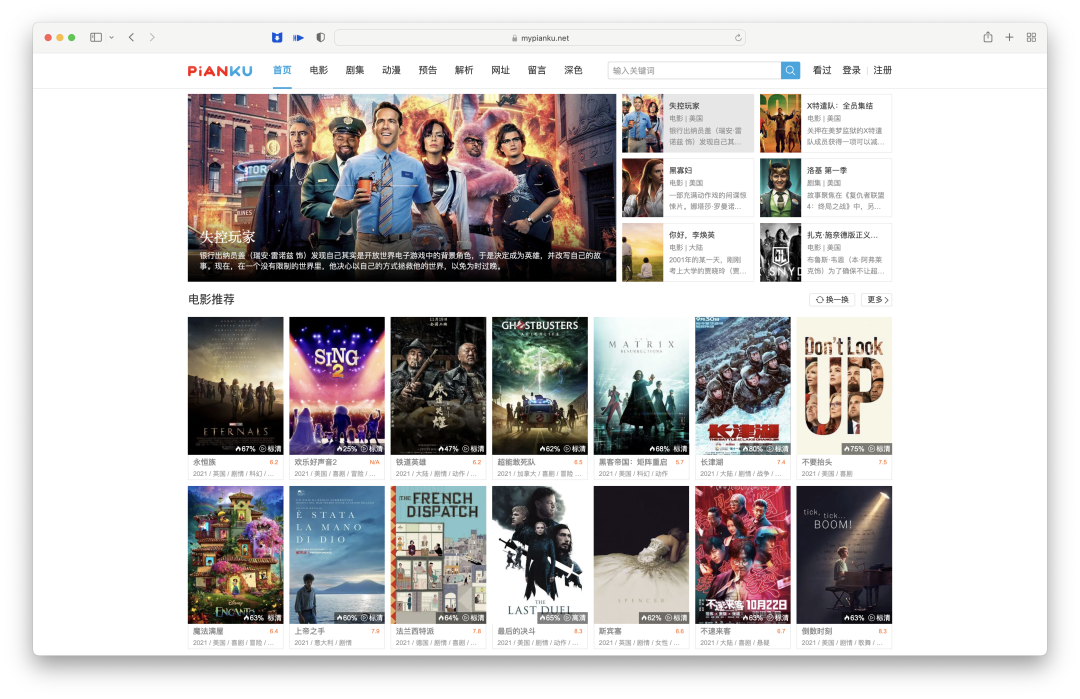The image size is (1080, 699).
Task: Click the blue search magnifier button
Action: click(x=790, y=70)
